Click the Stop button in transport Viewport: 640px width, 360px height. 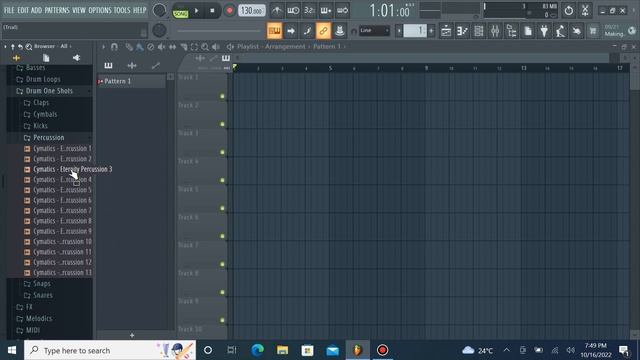click(212, 11)
